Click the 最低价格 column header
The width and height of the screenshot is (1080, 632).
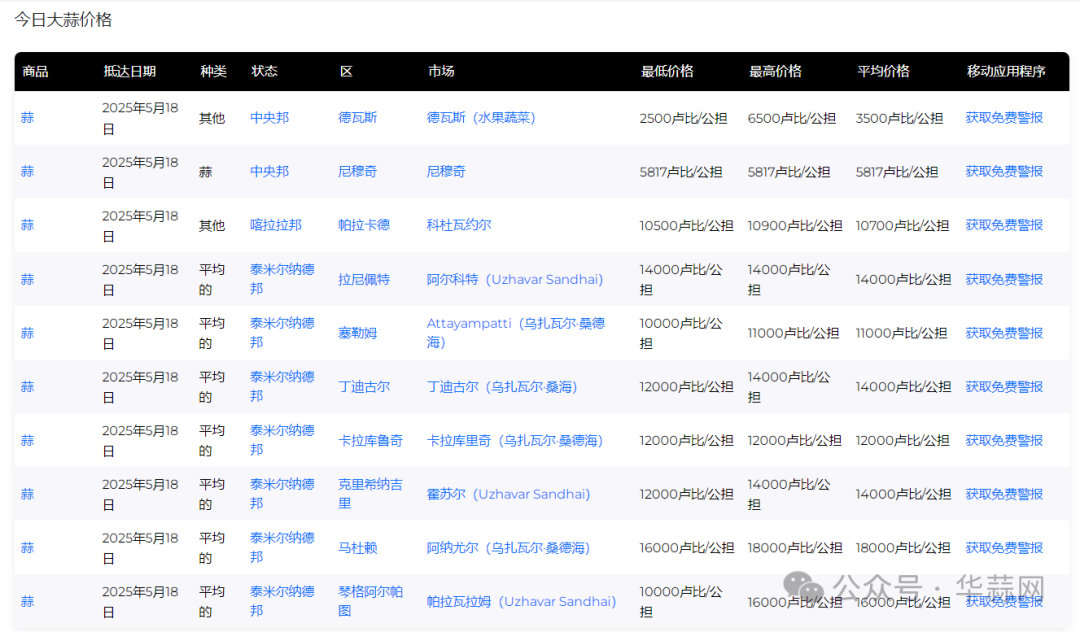tap(667, 72)
